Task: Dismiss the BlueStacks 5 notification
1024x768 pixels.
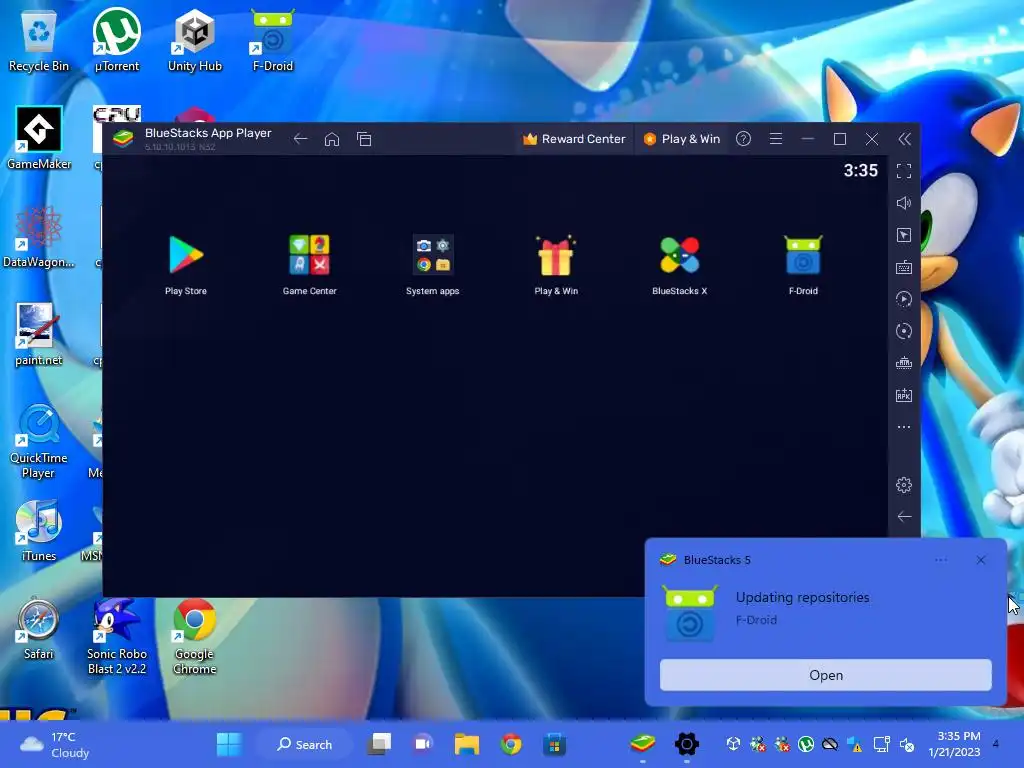Action: tap(980, 560)
